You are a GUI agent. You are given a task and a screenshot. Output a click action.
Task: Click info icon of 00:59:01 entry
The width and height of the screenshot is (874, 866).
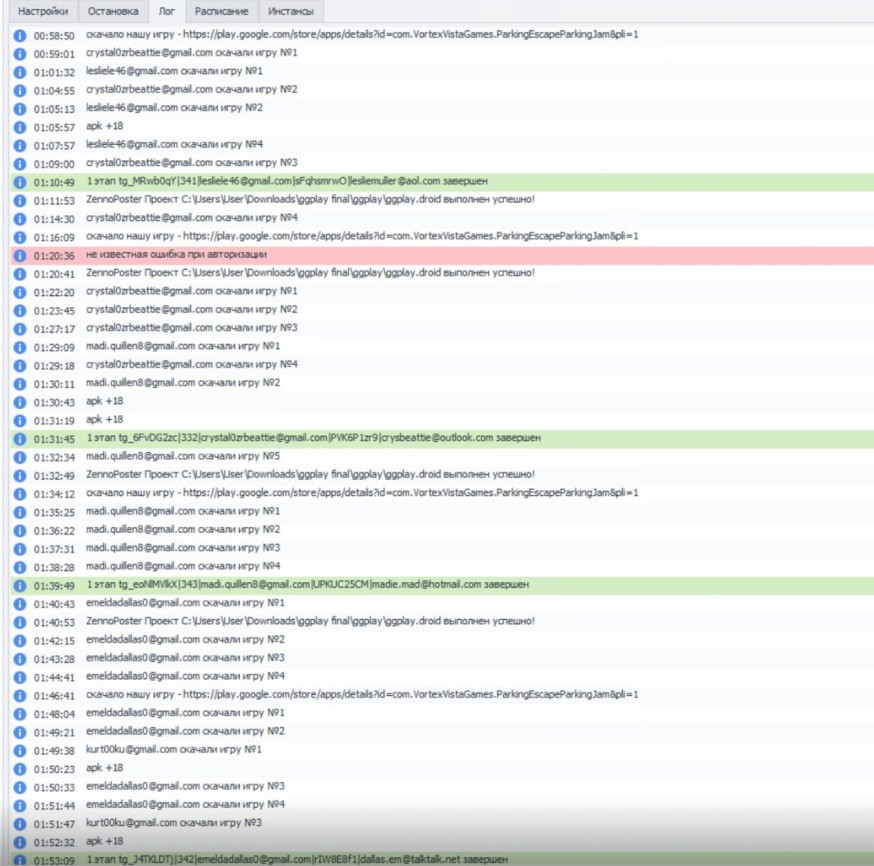(x=20, y=54)
